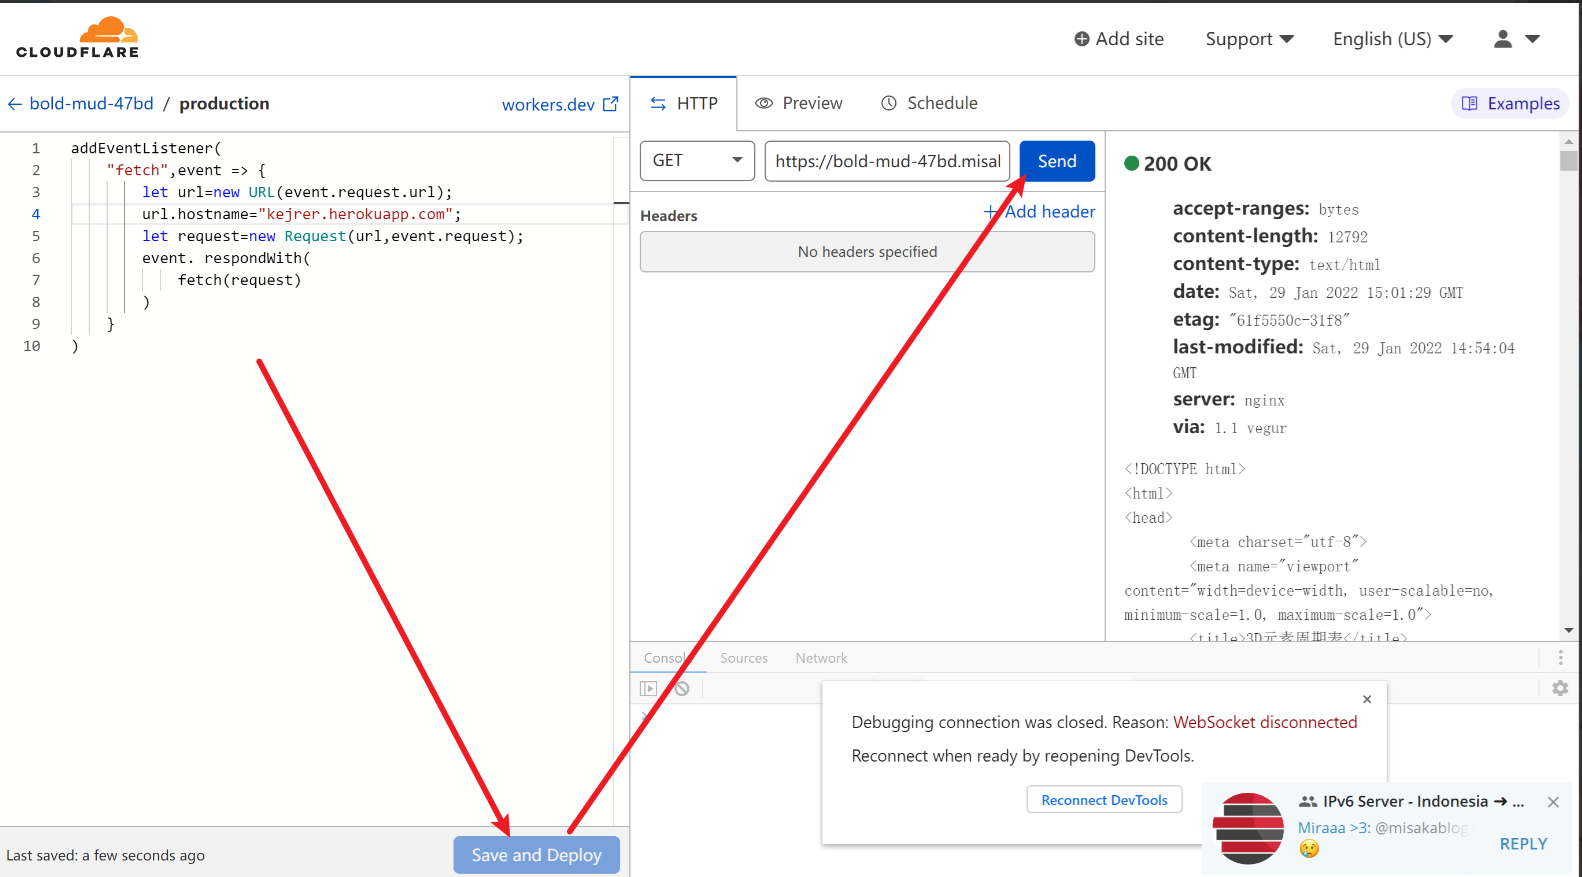This screenshot has width=1582, height=877.
Task: Click the WebSocket disconnected text
Action: coord(1265,722)
